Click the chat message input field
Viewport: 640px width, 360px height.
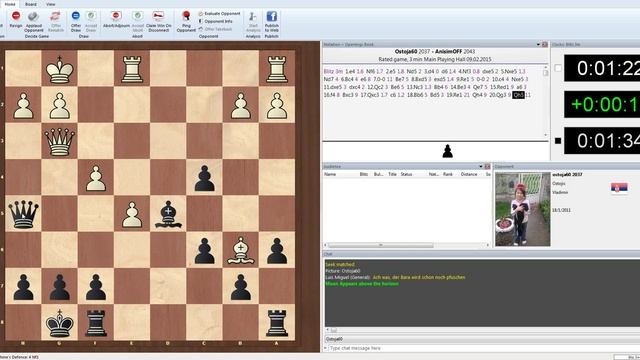484,348
